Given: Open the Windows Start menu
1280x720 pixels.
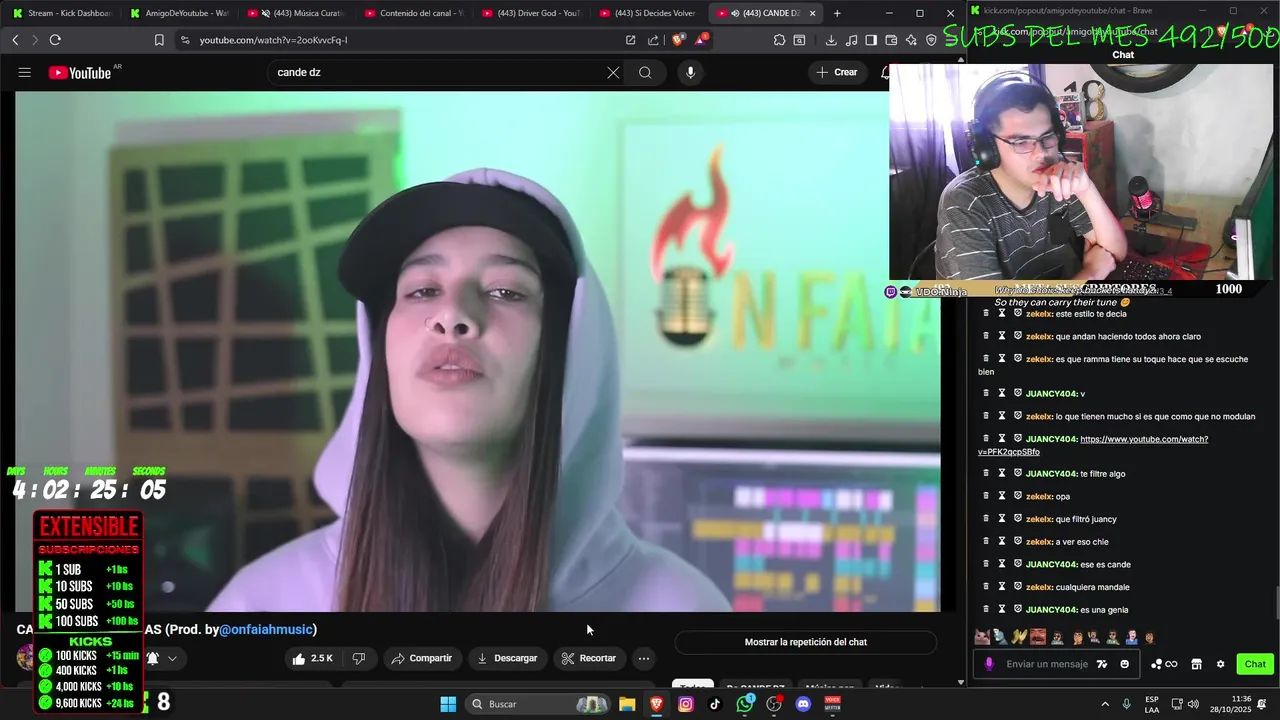Looking at the screenshot, I should point(448,704).
